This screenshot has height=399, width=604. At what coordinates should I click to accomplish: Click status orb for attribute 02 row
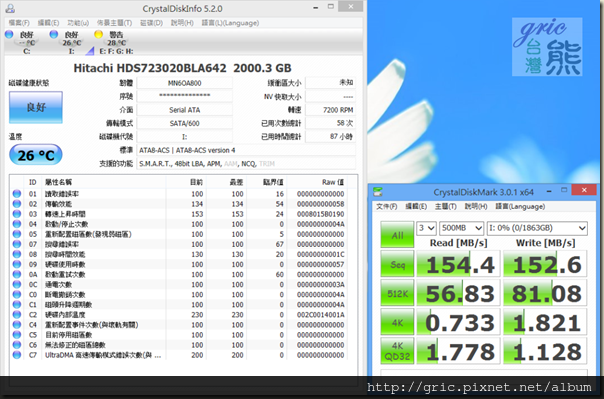tap(17, 204)
